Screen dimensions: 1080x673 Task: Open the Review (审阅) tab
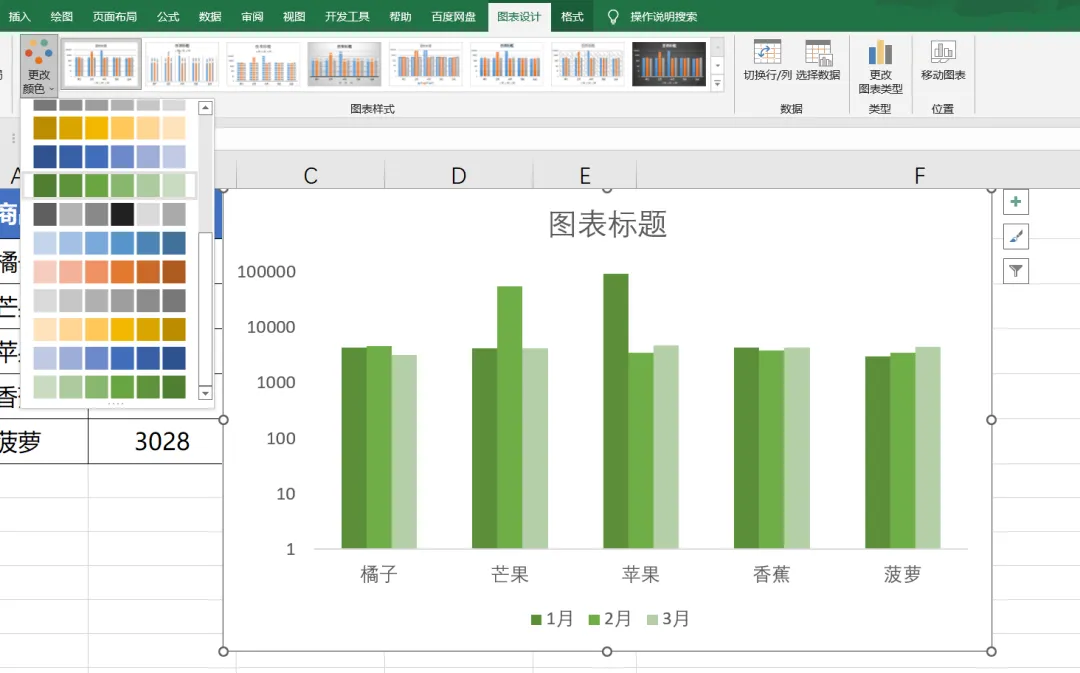coord(252,17)
